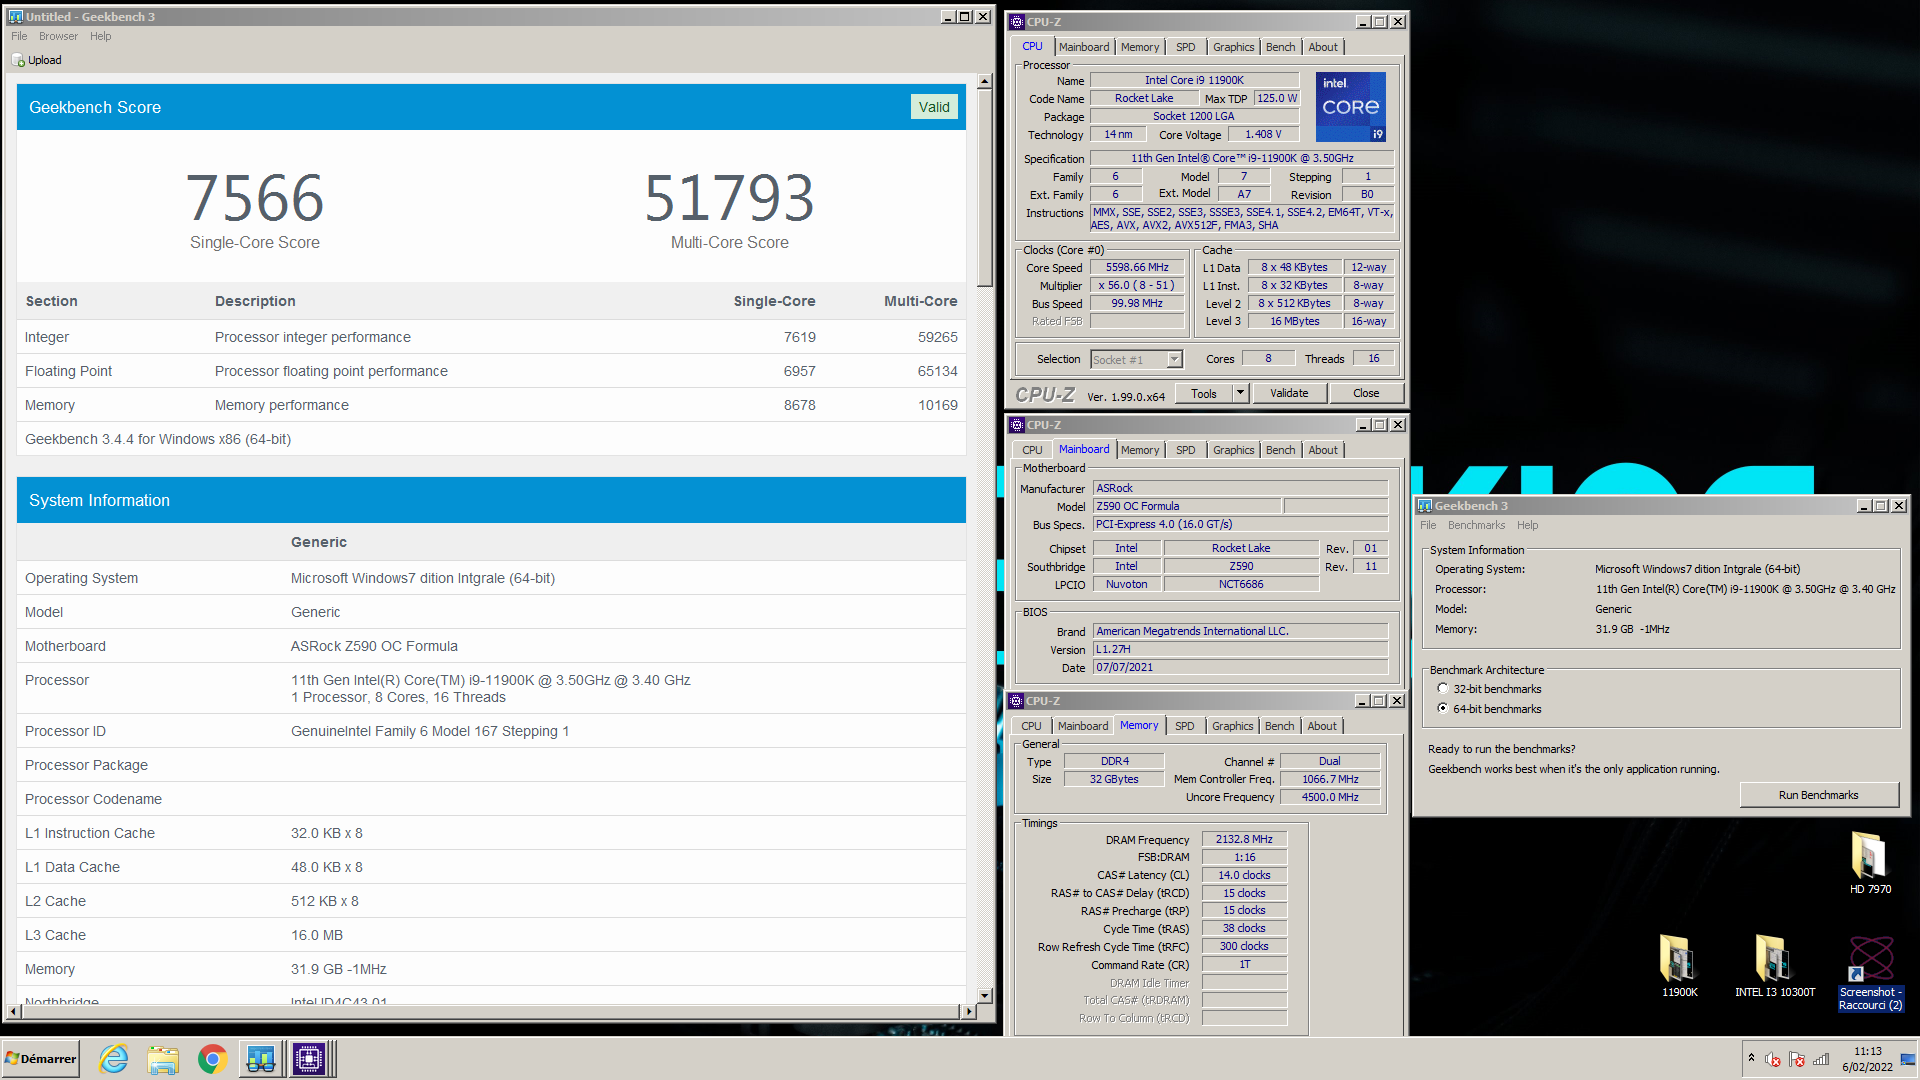
Task: Select 64-bit benchmarks radio option
Action: (x=1442, y=708)
